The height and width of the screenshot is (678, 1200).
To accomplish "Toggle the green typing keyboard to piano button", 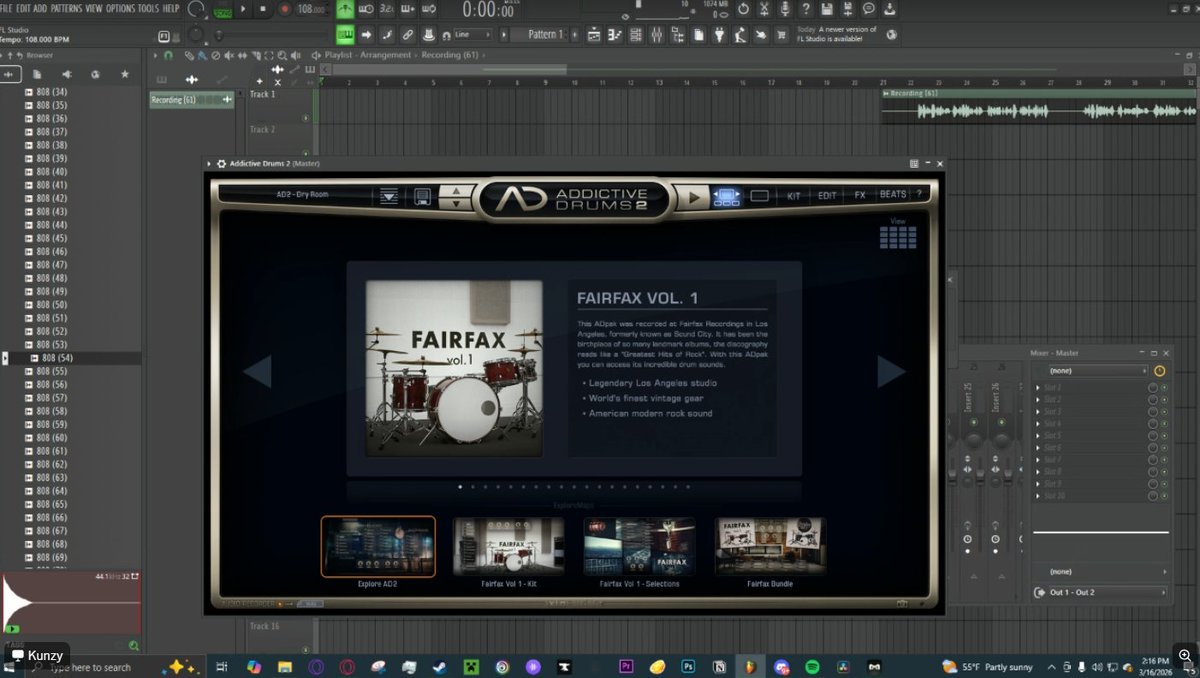I will (x=346, y=34).
